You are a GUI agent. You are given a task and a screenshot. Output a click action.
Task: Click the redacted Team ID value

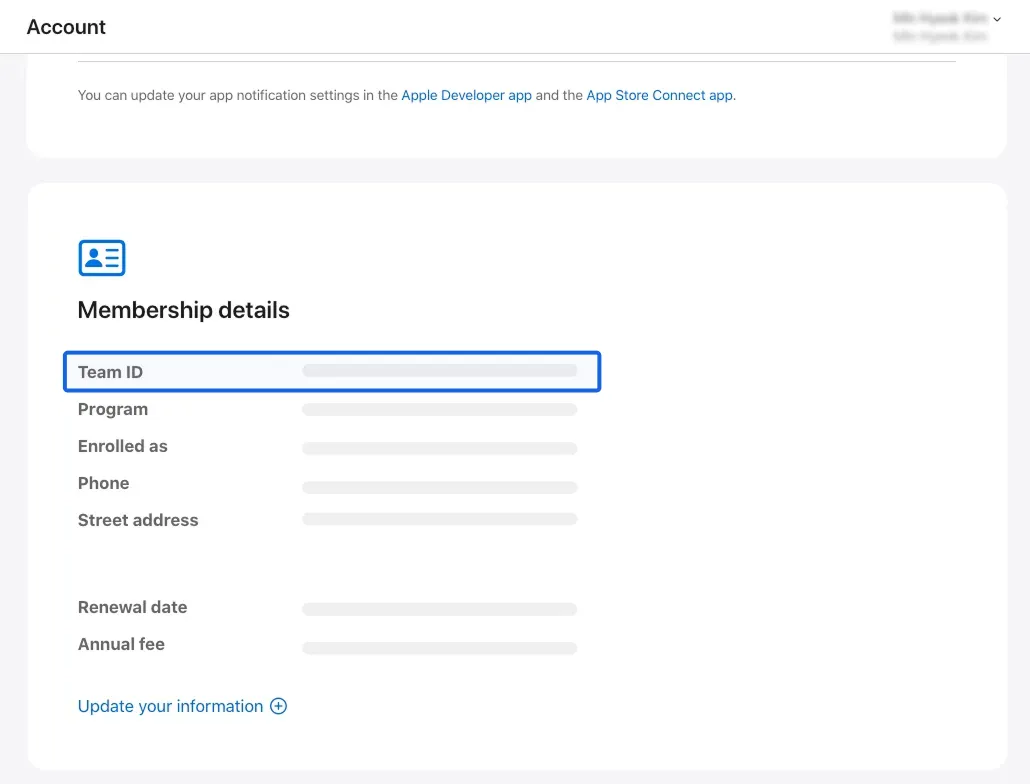tap(439, 371)
